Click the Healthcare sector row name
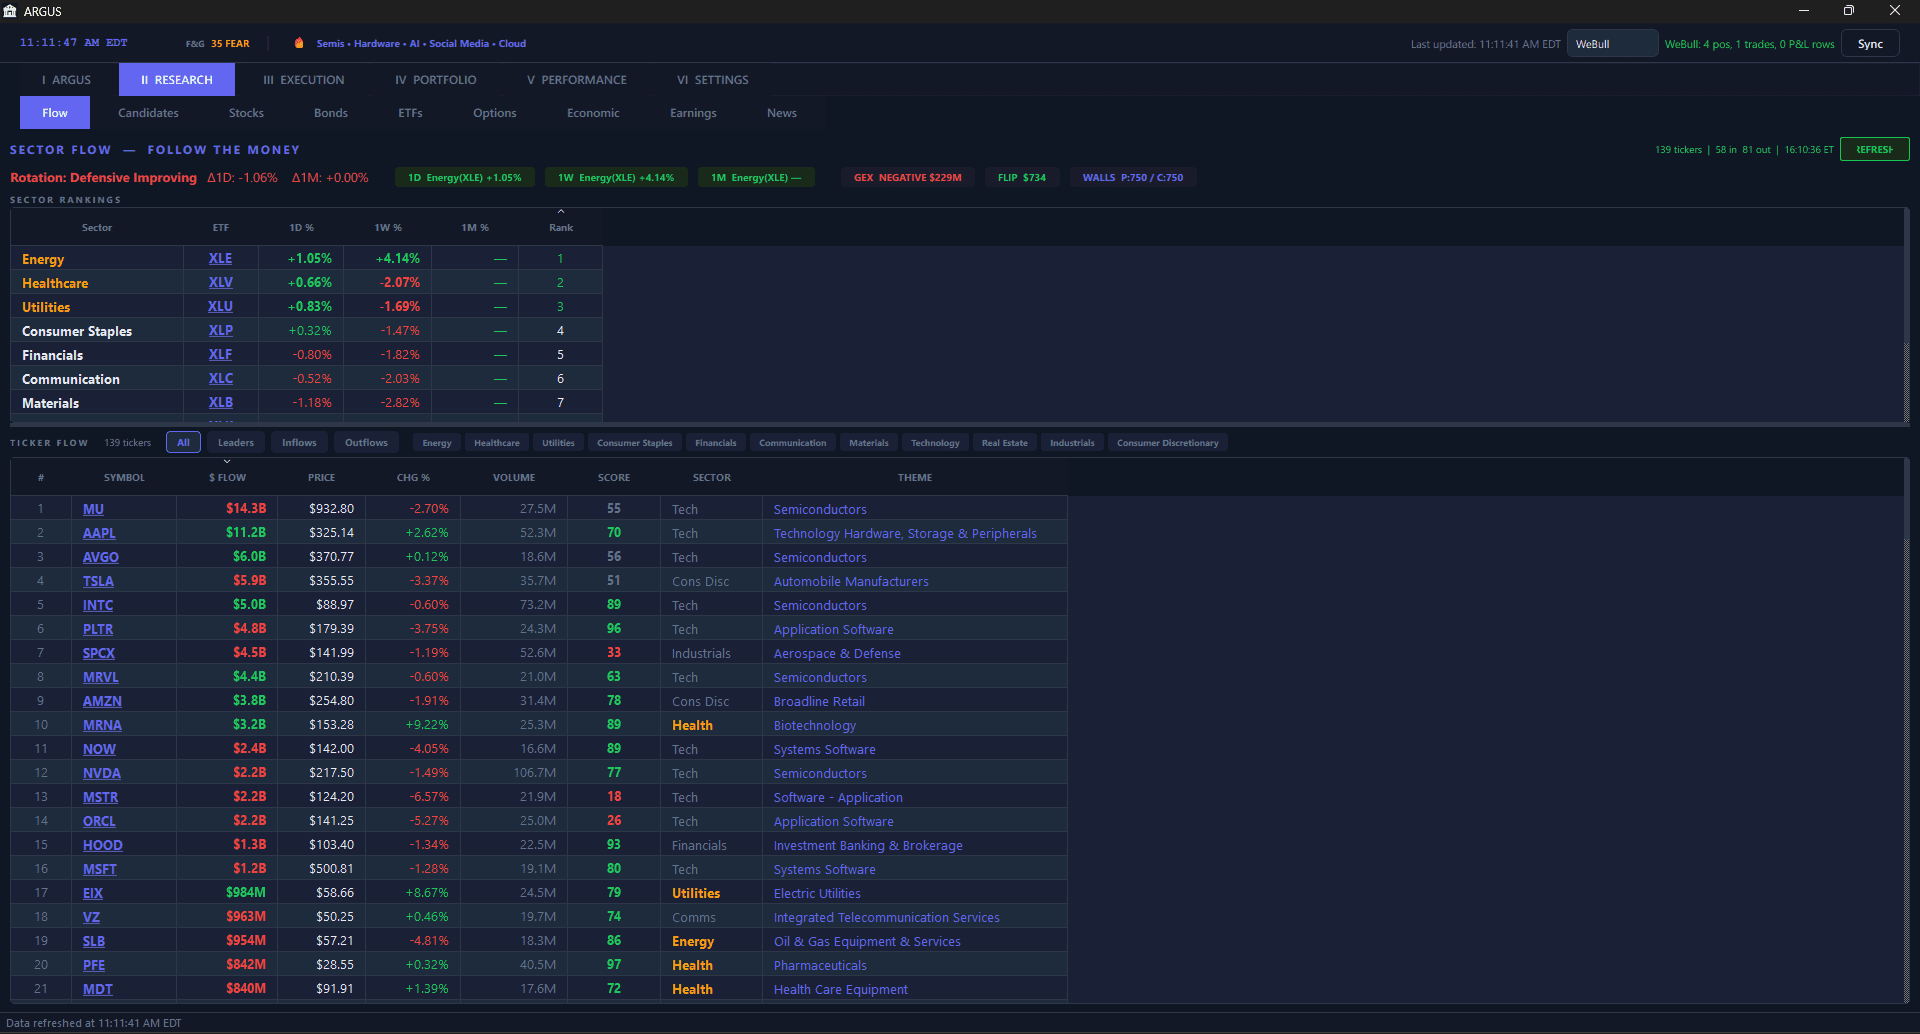 (55, 283)
